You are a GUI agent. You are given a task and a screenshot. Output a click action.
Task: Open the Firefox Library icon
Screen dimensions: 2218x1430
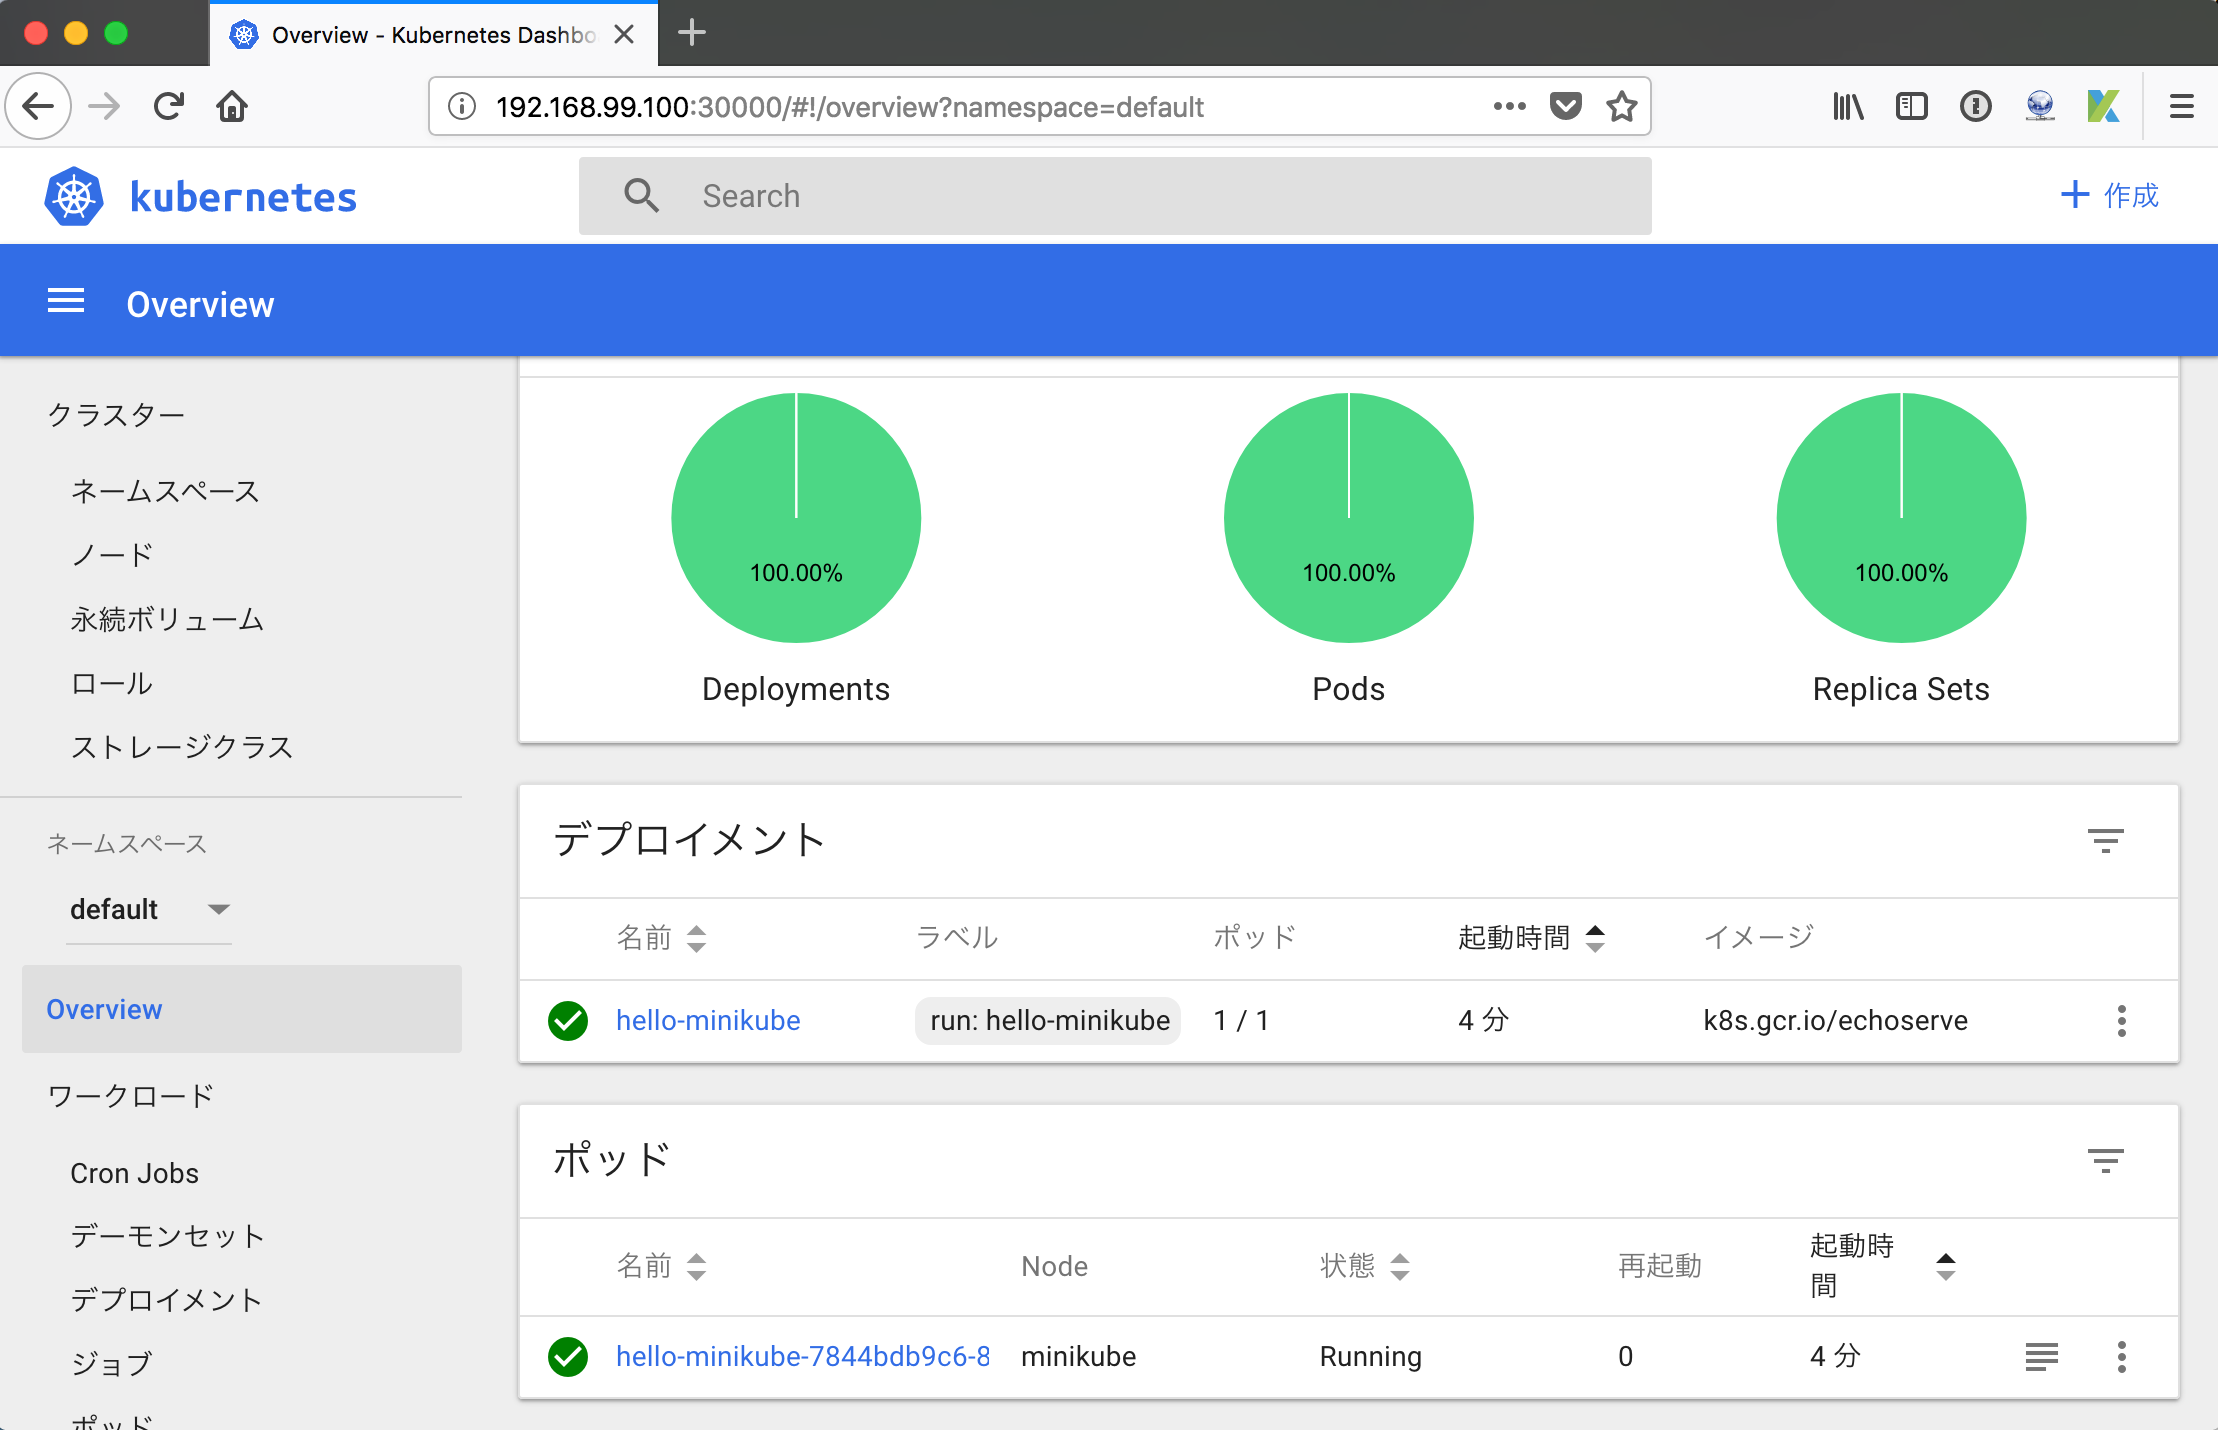(x=1848, y=106)
